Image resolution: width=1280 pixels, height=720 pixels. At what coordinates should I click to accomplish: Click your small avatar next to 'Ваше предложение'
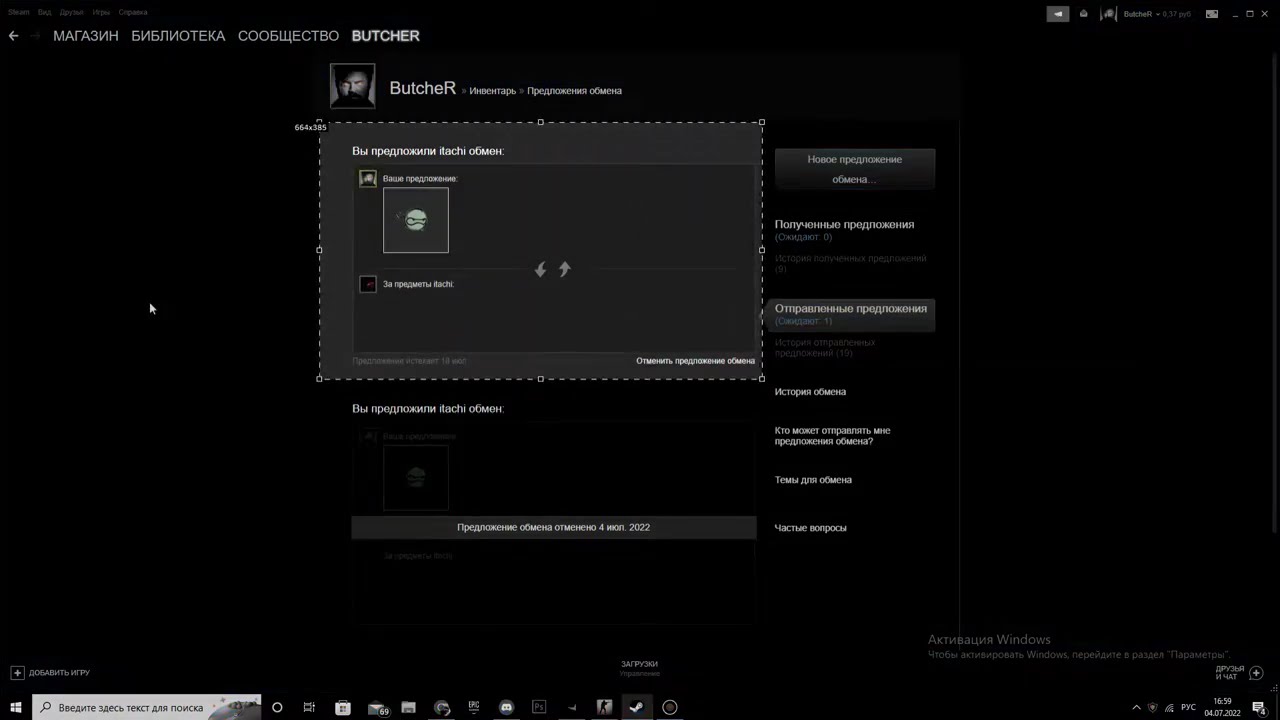click(x=368, y=178)
